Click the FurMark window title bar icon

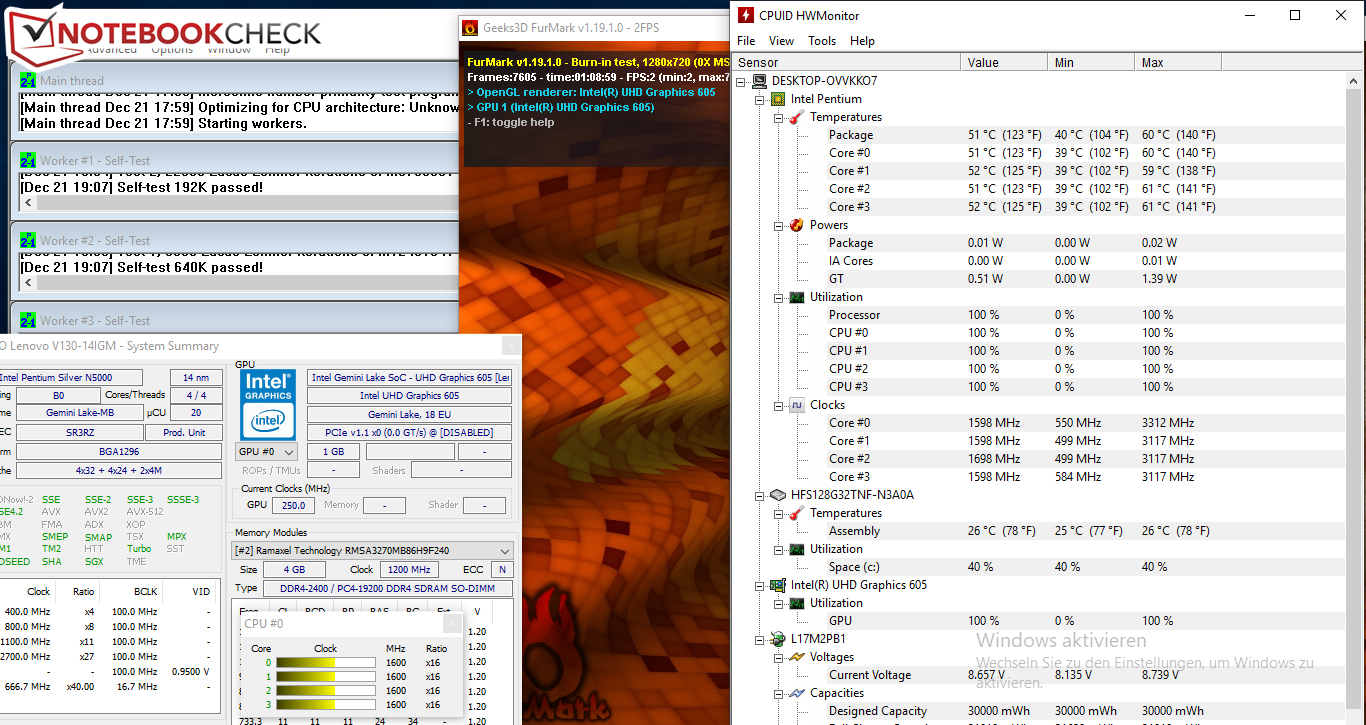click(469, 27)
